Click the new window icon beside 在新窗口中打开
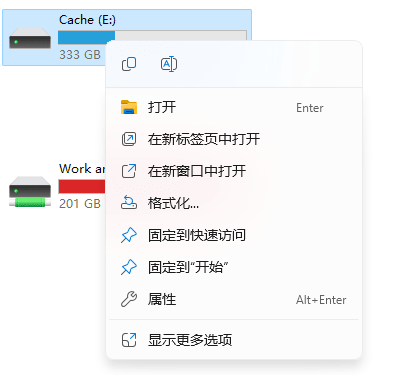 coord(129,171)
